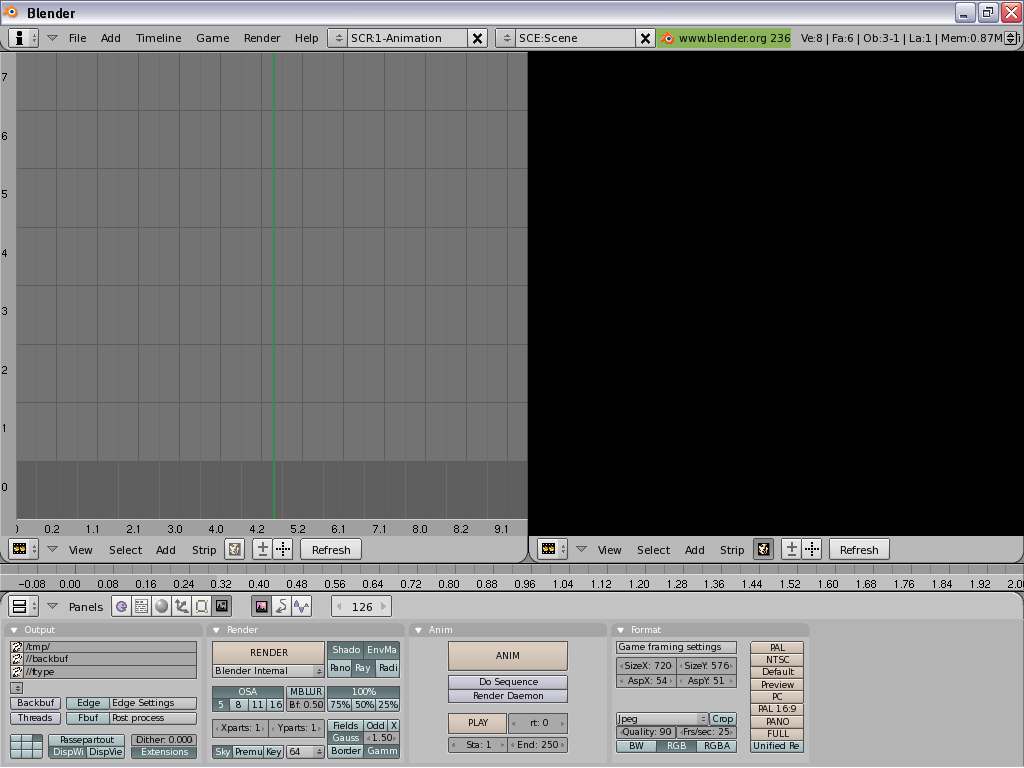
Task: Open the Shading buttons sphere icon
Action: (161, 606)
